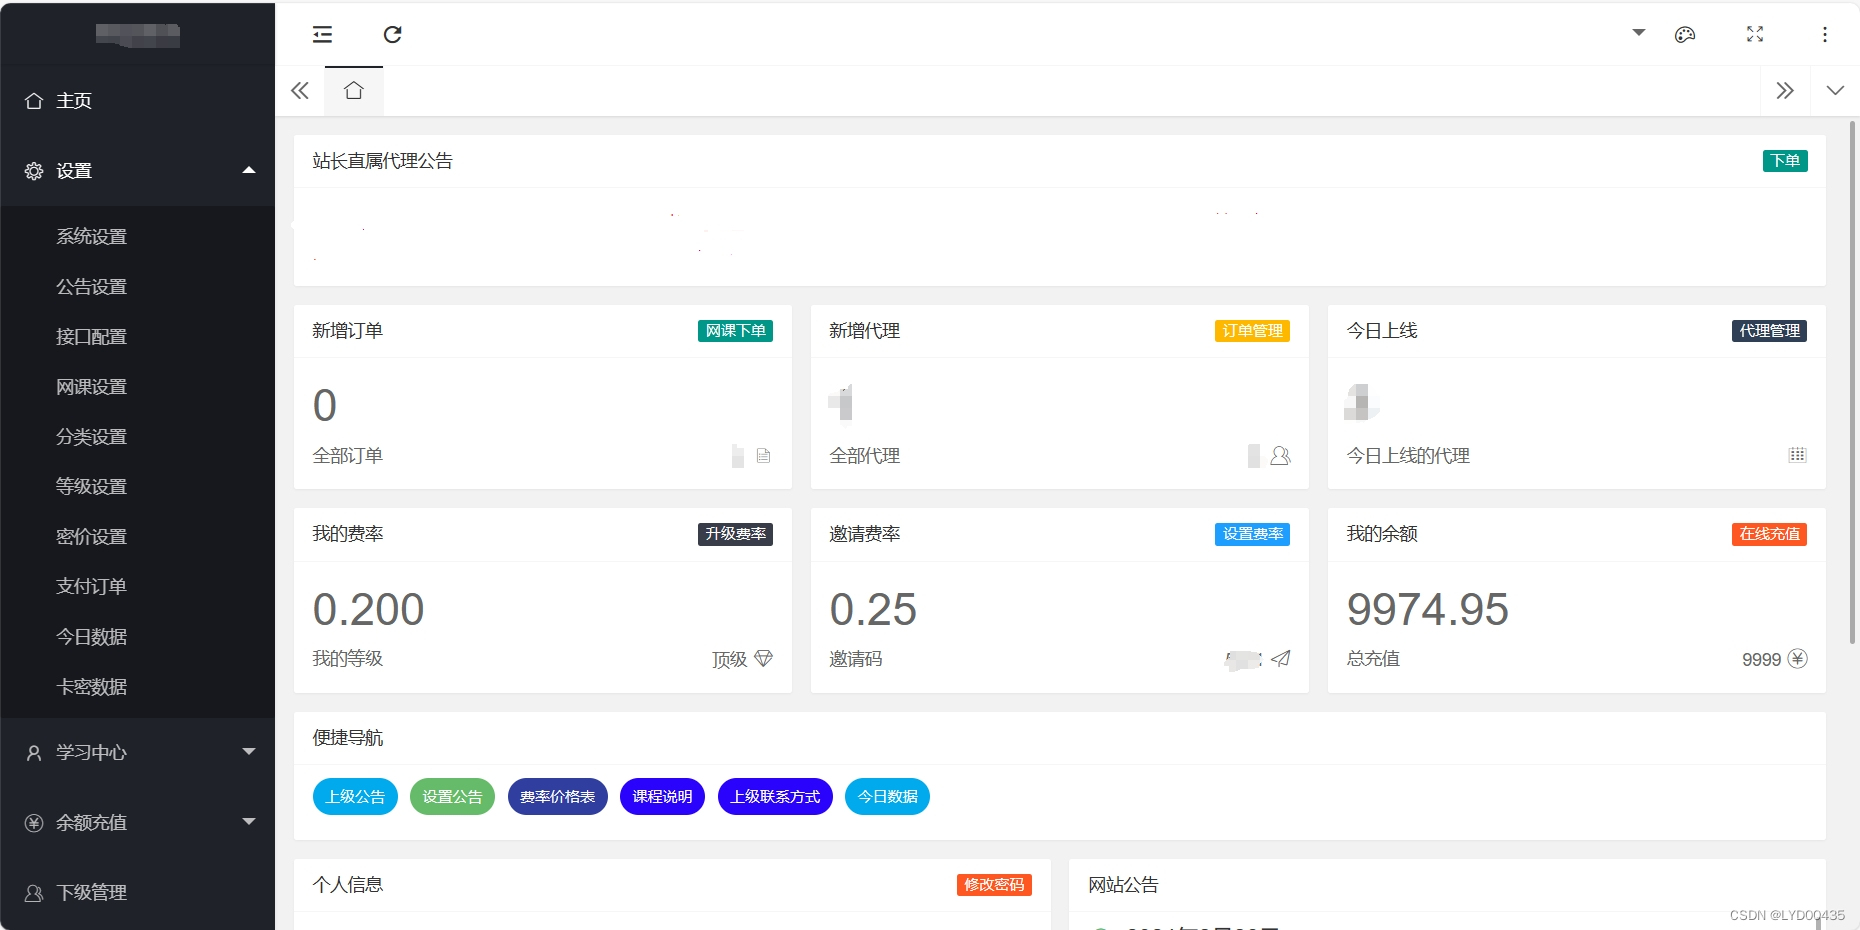The height and width of the screenshot is (930, 1860).
Task: Open the 设置公告 quick nav pill
Action: point(452,797)
